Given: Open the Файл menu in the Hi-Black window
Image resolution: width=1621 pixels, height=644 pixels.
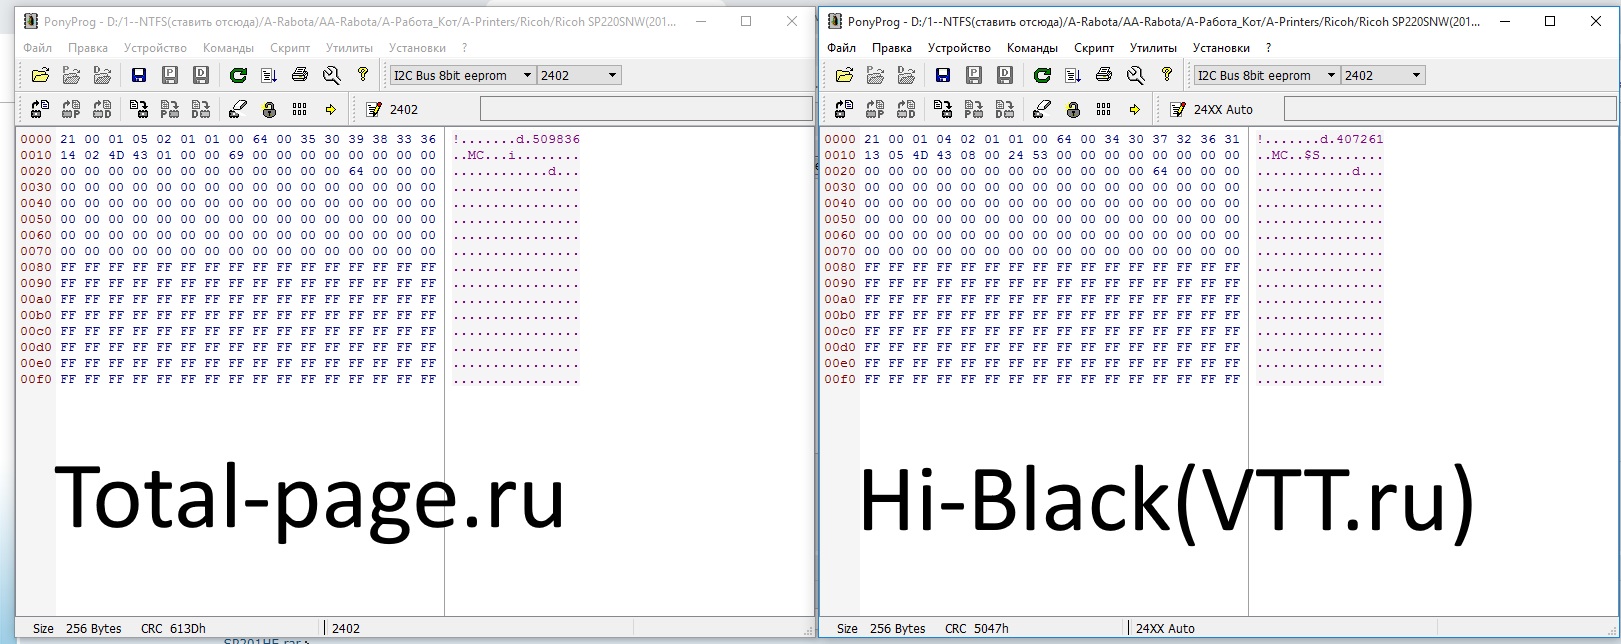Looking at the screenshot, I should point(841,47).
